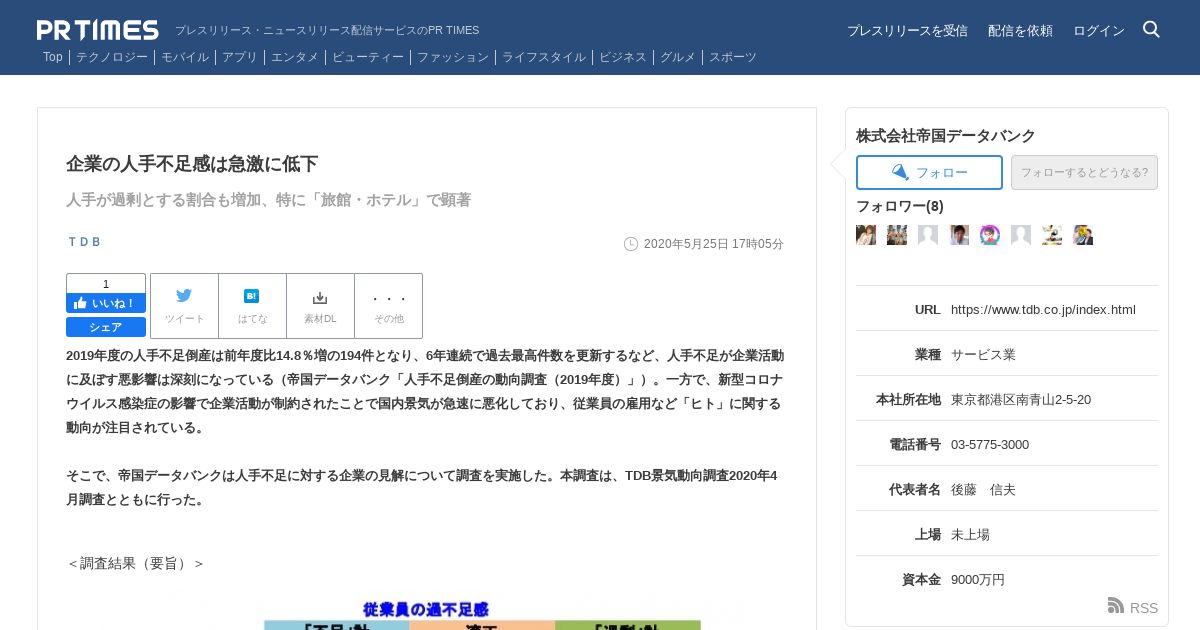Open the モバイル category

[x=185, y=57]
